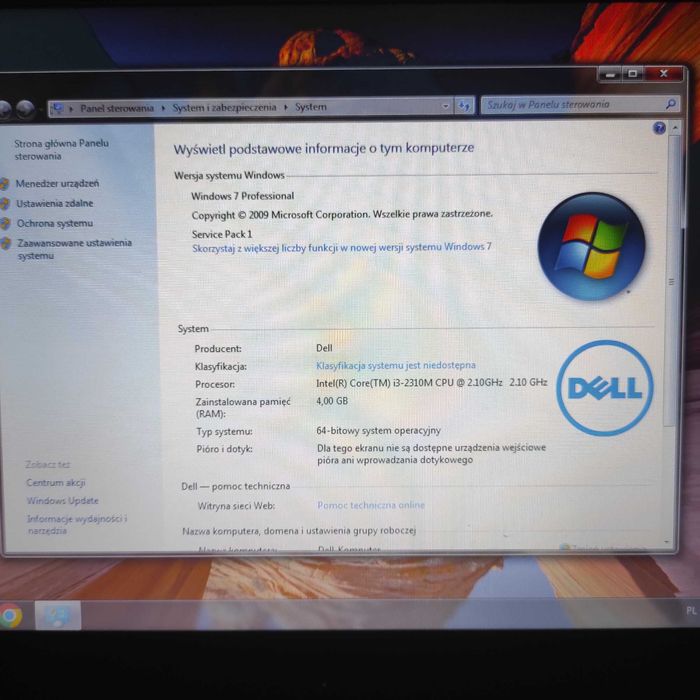Open the address bar history dropdown arrow

(x=445, y=106)
